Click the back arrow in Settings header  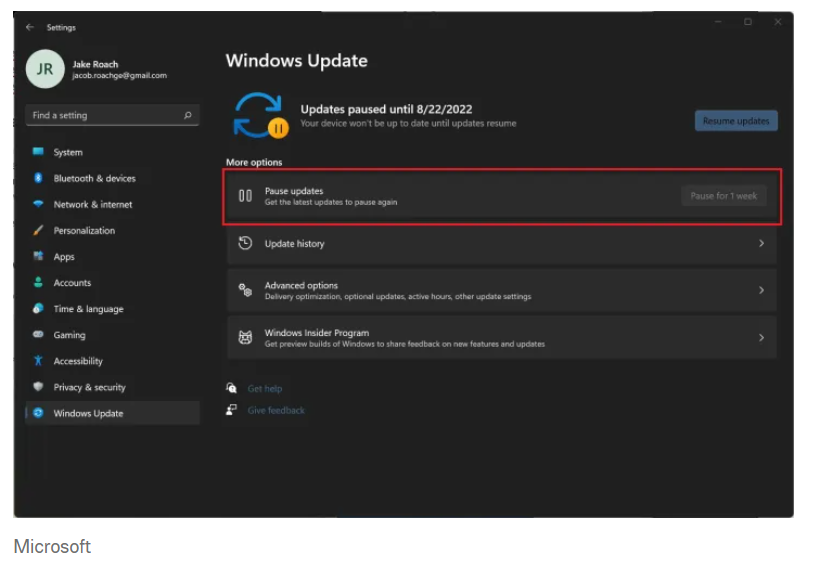(x=30, y=27)
